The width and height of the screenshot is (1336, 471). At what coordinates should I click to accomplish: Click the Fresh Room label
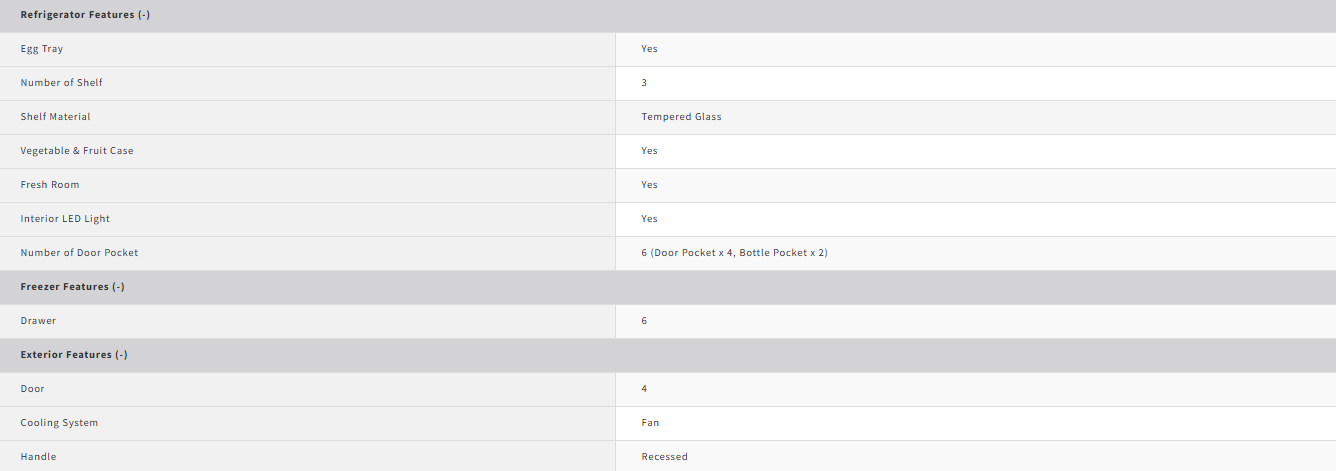(x=50, y=185)
